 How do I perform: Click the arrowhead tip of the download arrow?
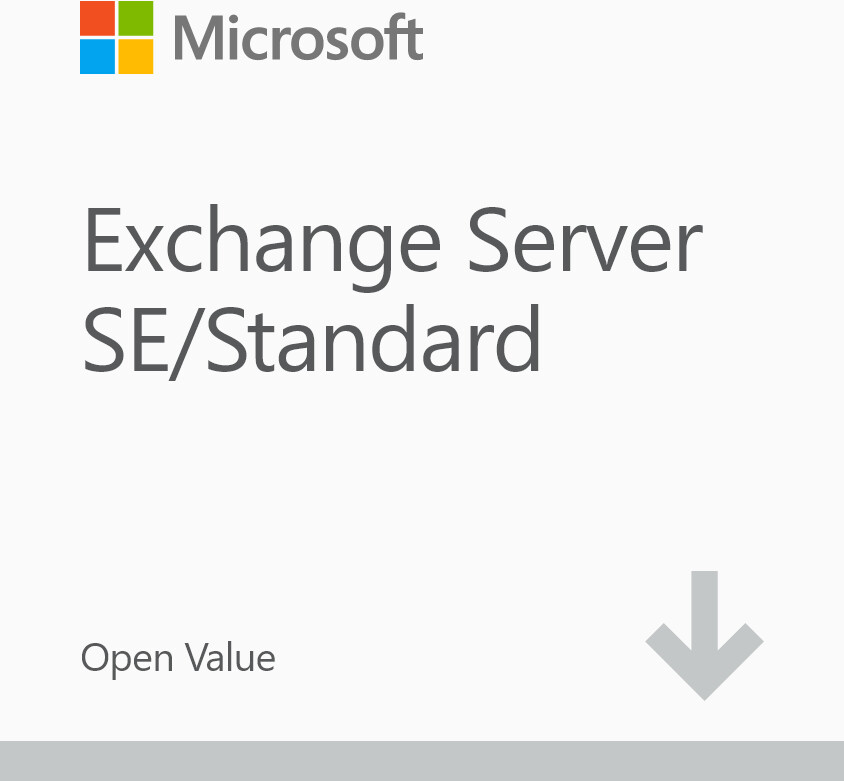(x=704, y=690)
